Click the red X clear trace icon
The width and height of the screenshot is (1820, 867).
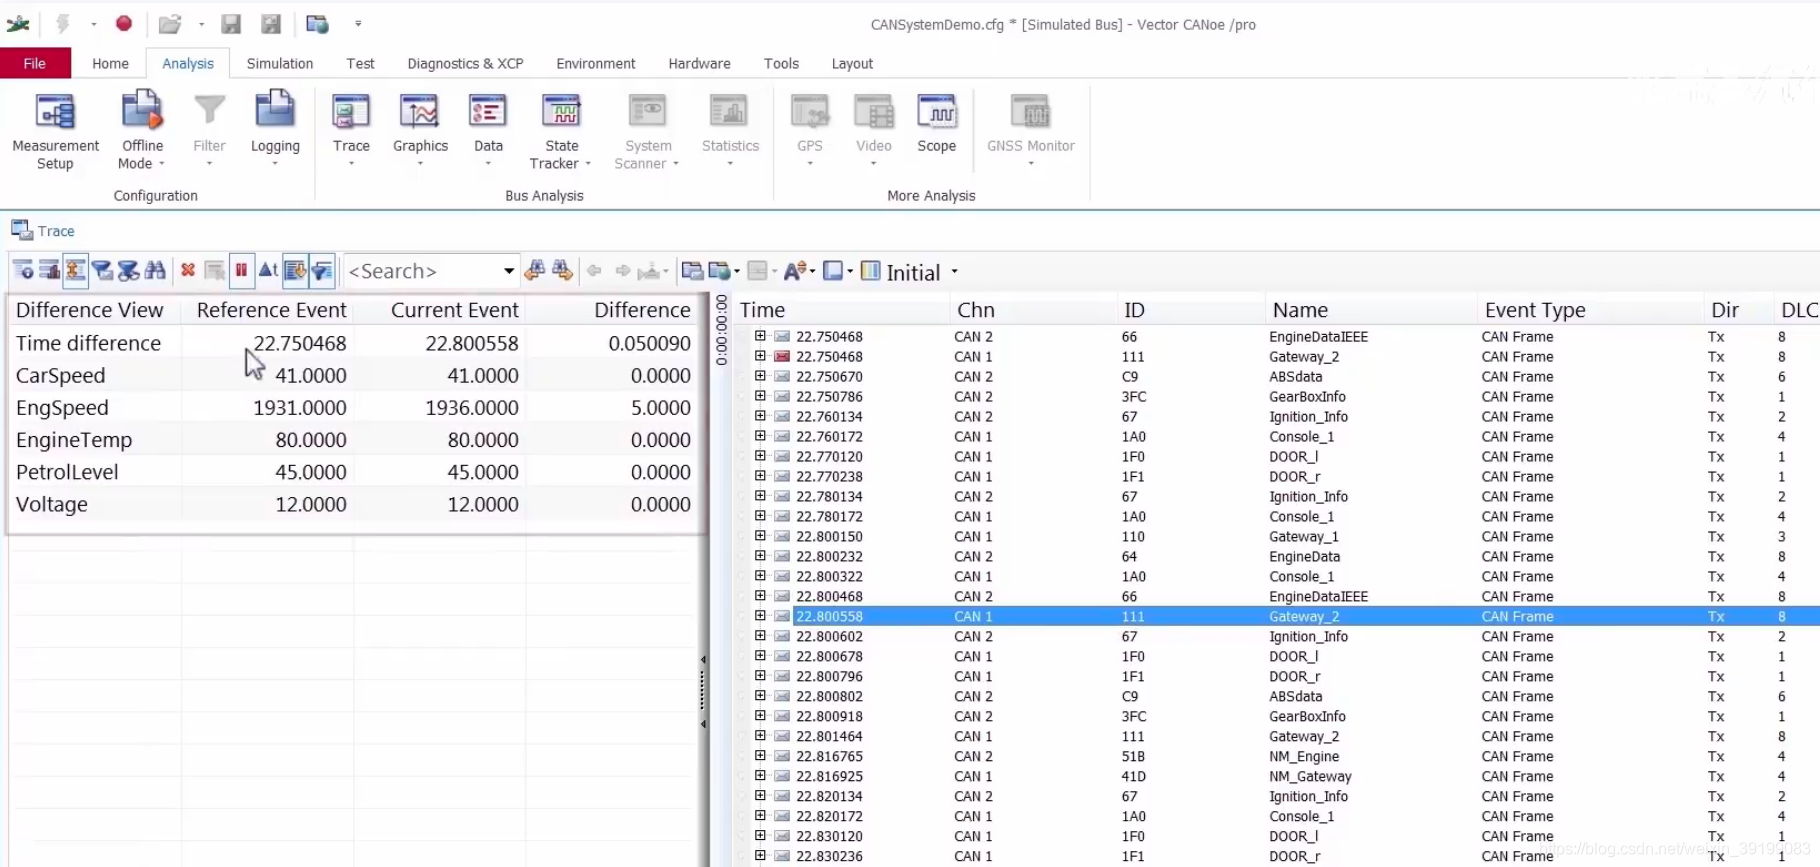[x=187, y=270]
